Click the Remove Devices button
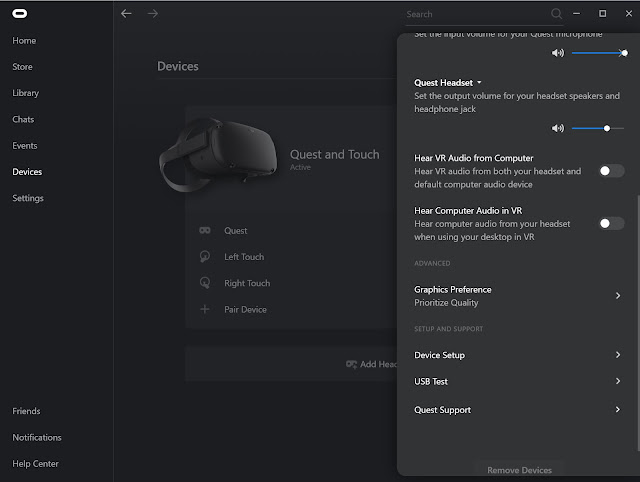This screenshot has height=482, width=640. pos(519,470)
